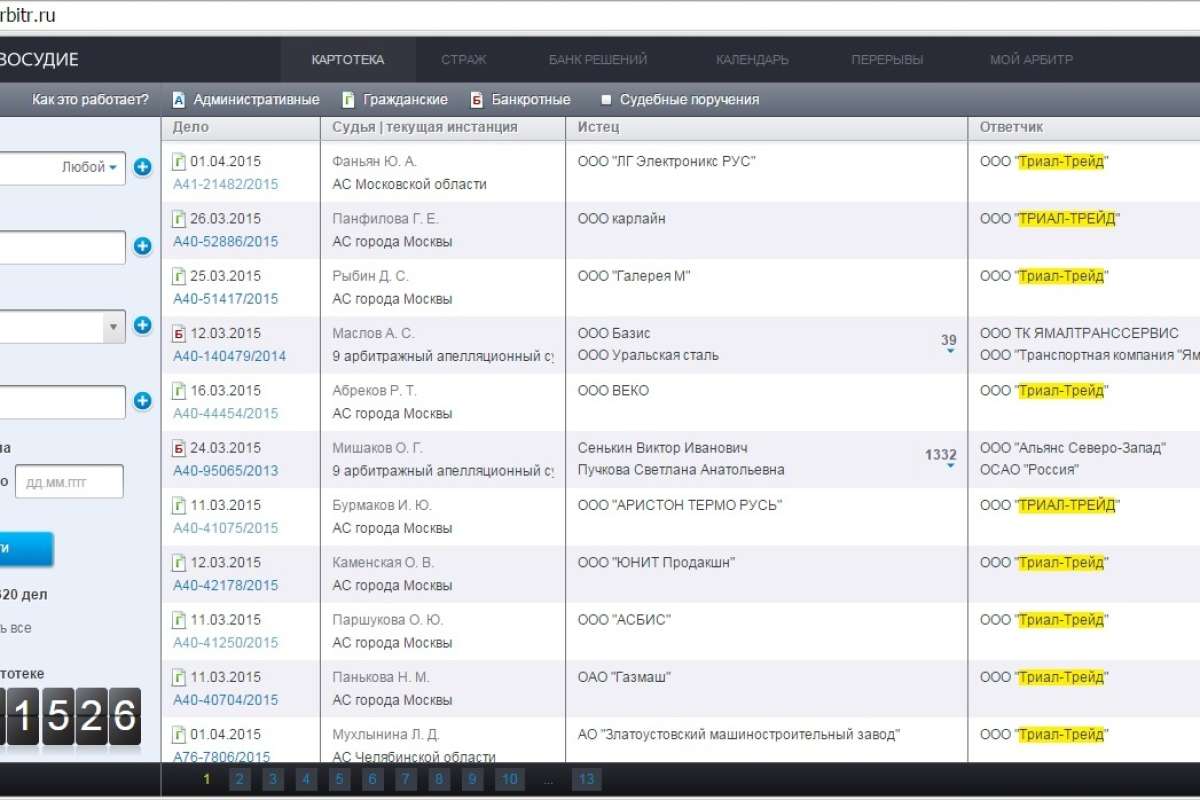Open case А40-44454/2015

[x=226, y=413]
